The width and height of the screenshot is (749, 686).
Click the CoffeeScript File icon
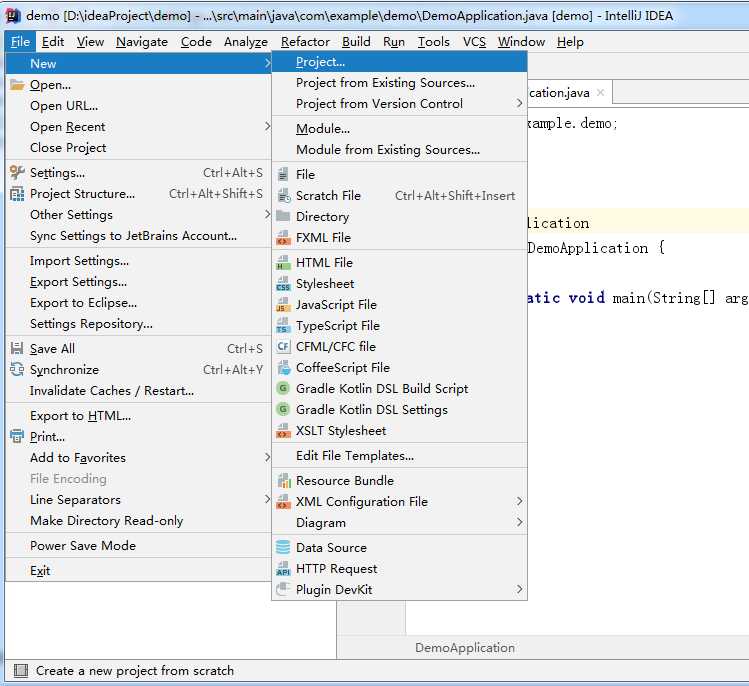tap(284, 367)
